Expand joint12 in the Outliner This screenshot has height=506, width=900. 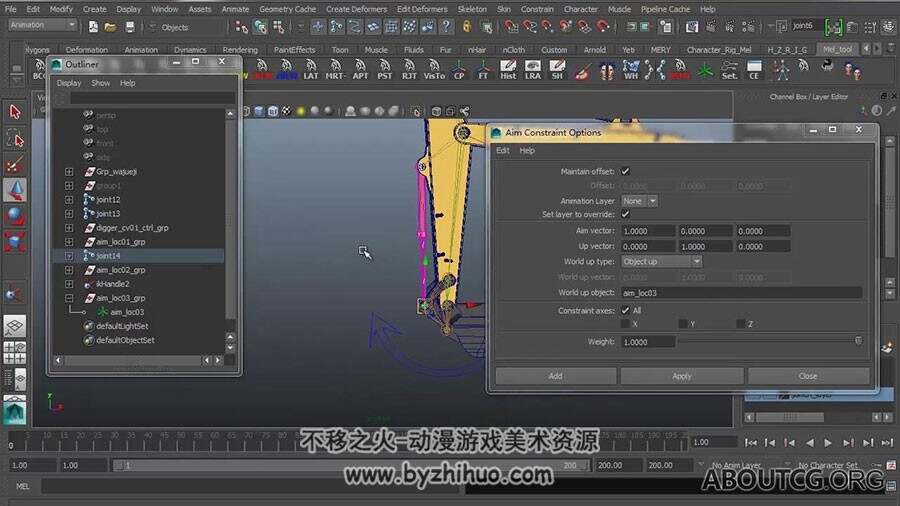(69, 200)
